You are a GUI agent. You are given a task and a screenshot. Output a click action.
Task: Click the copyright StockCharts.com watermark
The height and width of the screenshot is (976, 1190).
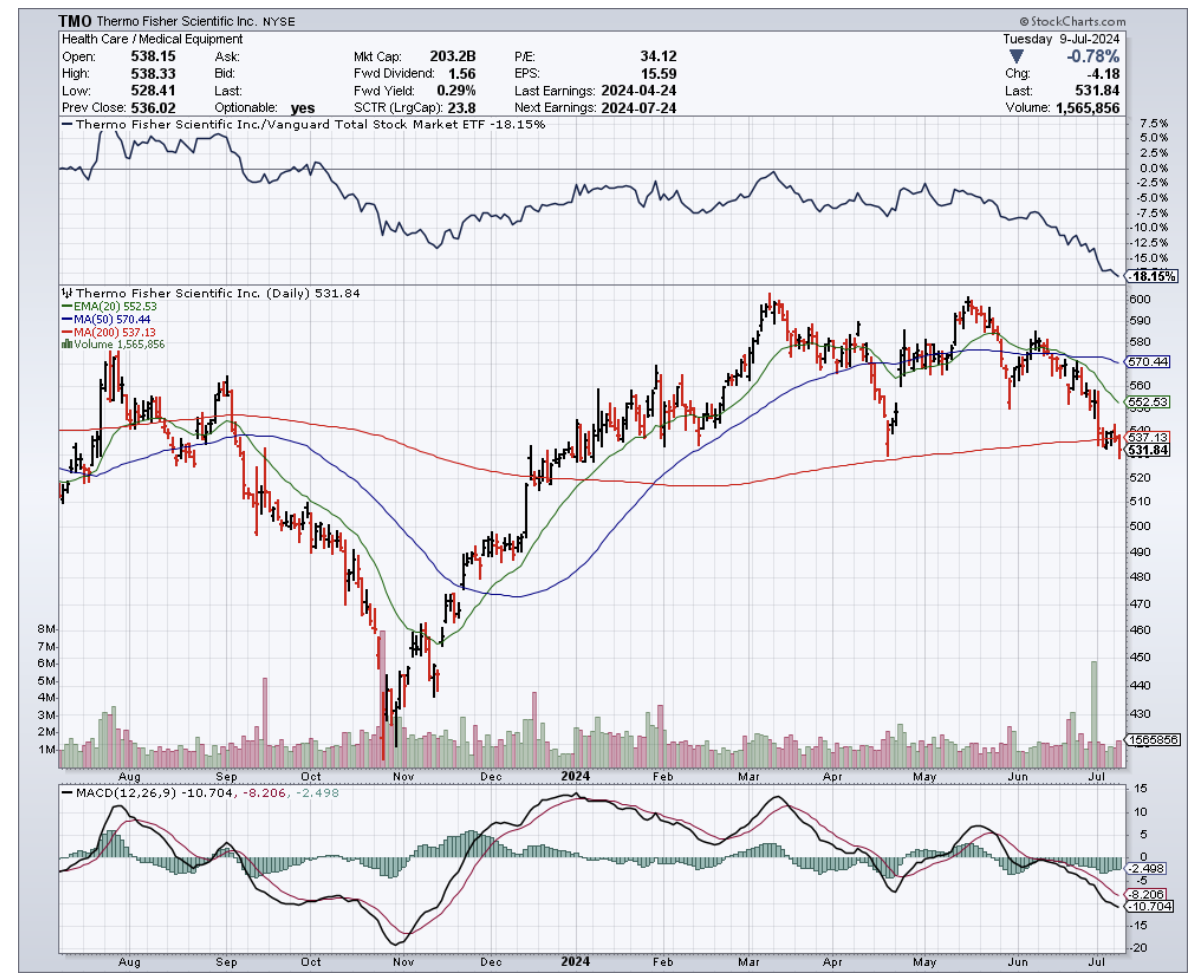coord(1073,20)
